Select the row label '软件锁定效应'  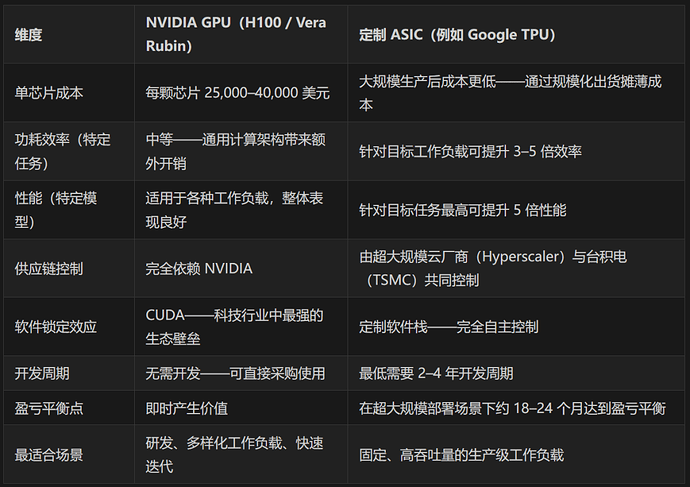point(69,327)
